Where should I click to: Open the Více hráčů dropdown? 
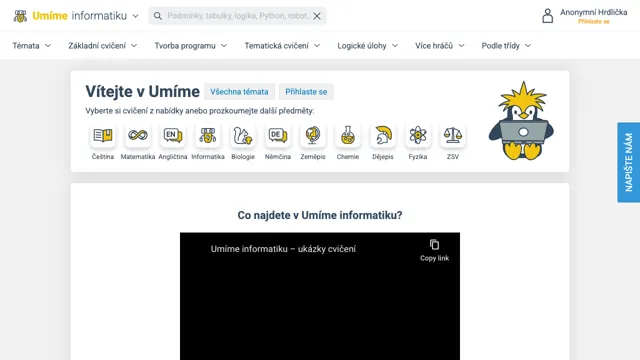pyautogui.click(x=440, y=46)
